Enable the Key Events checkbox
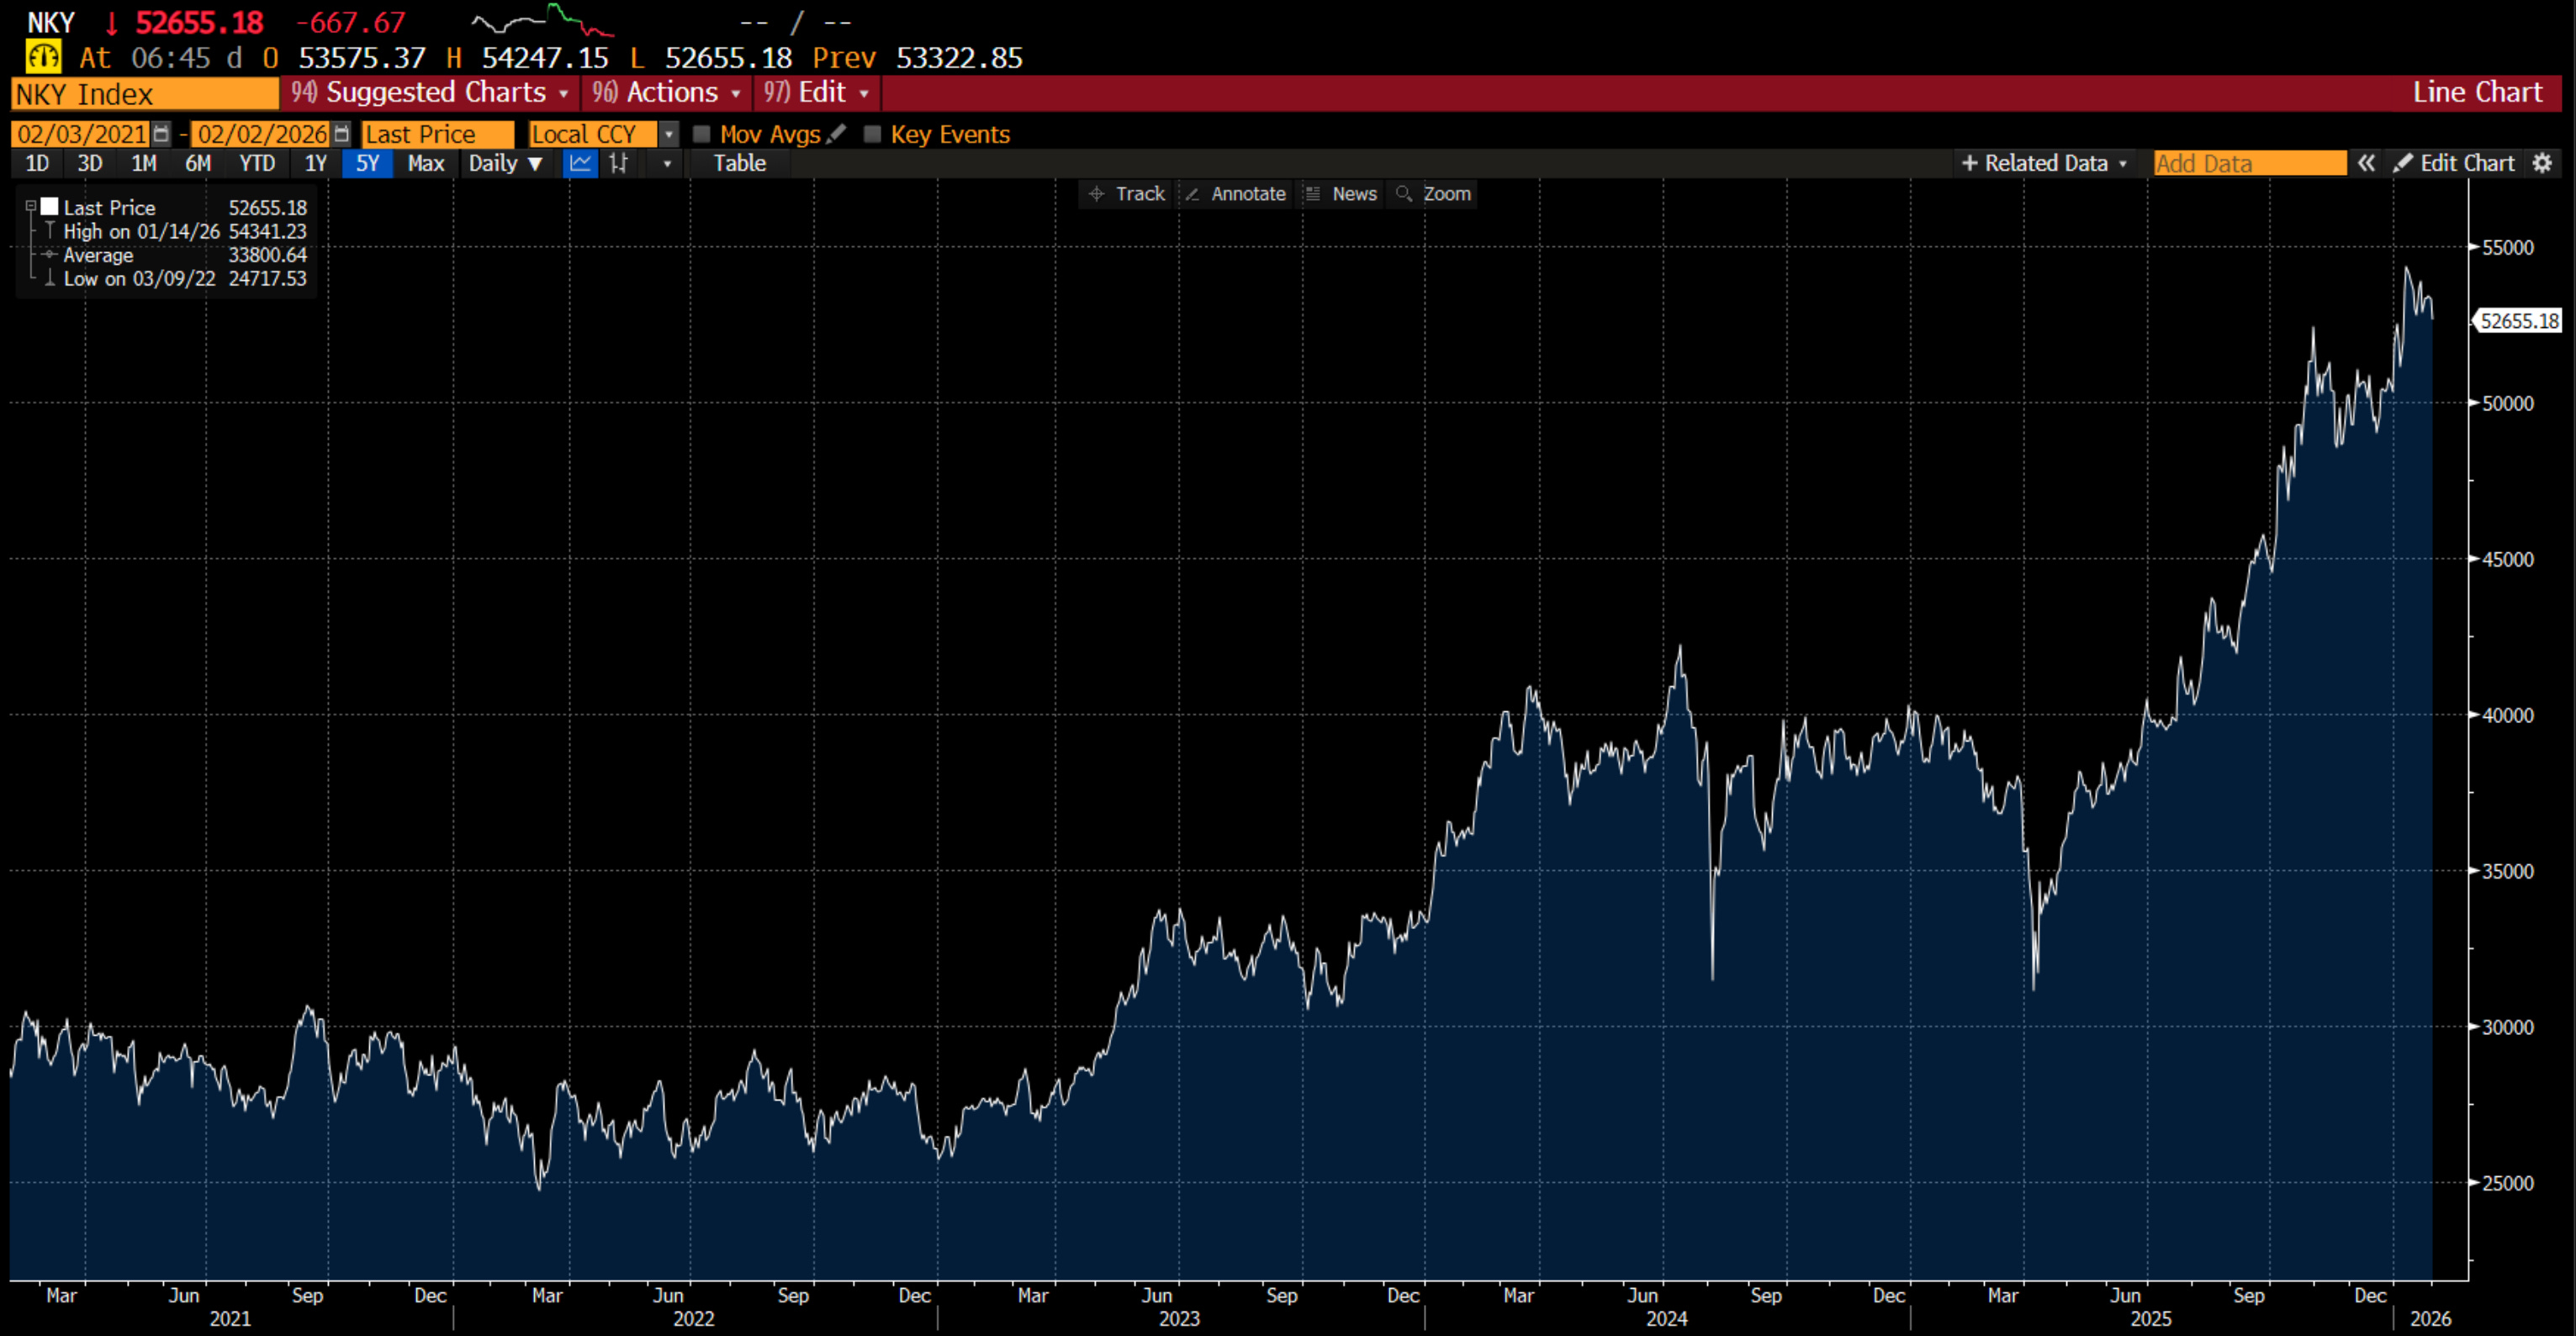 (873, 134)
